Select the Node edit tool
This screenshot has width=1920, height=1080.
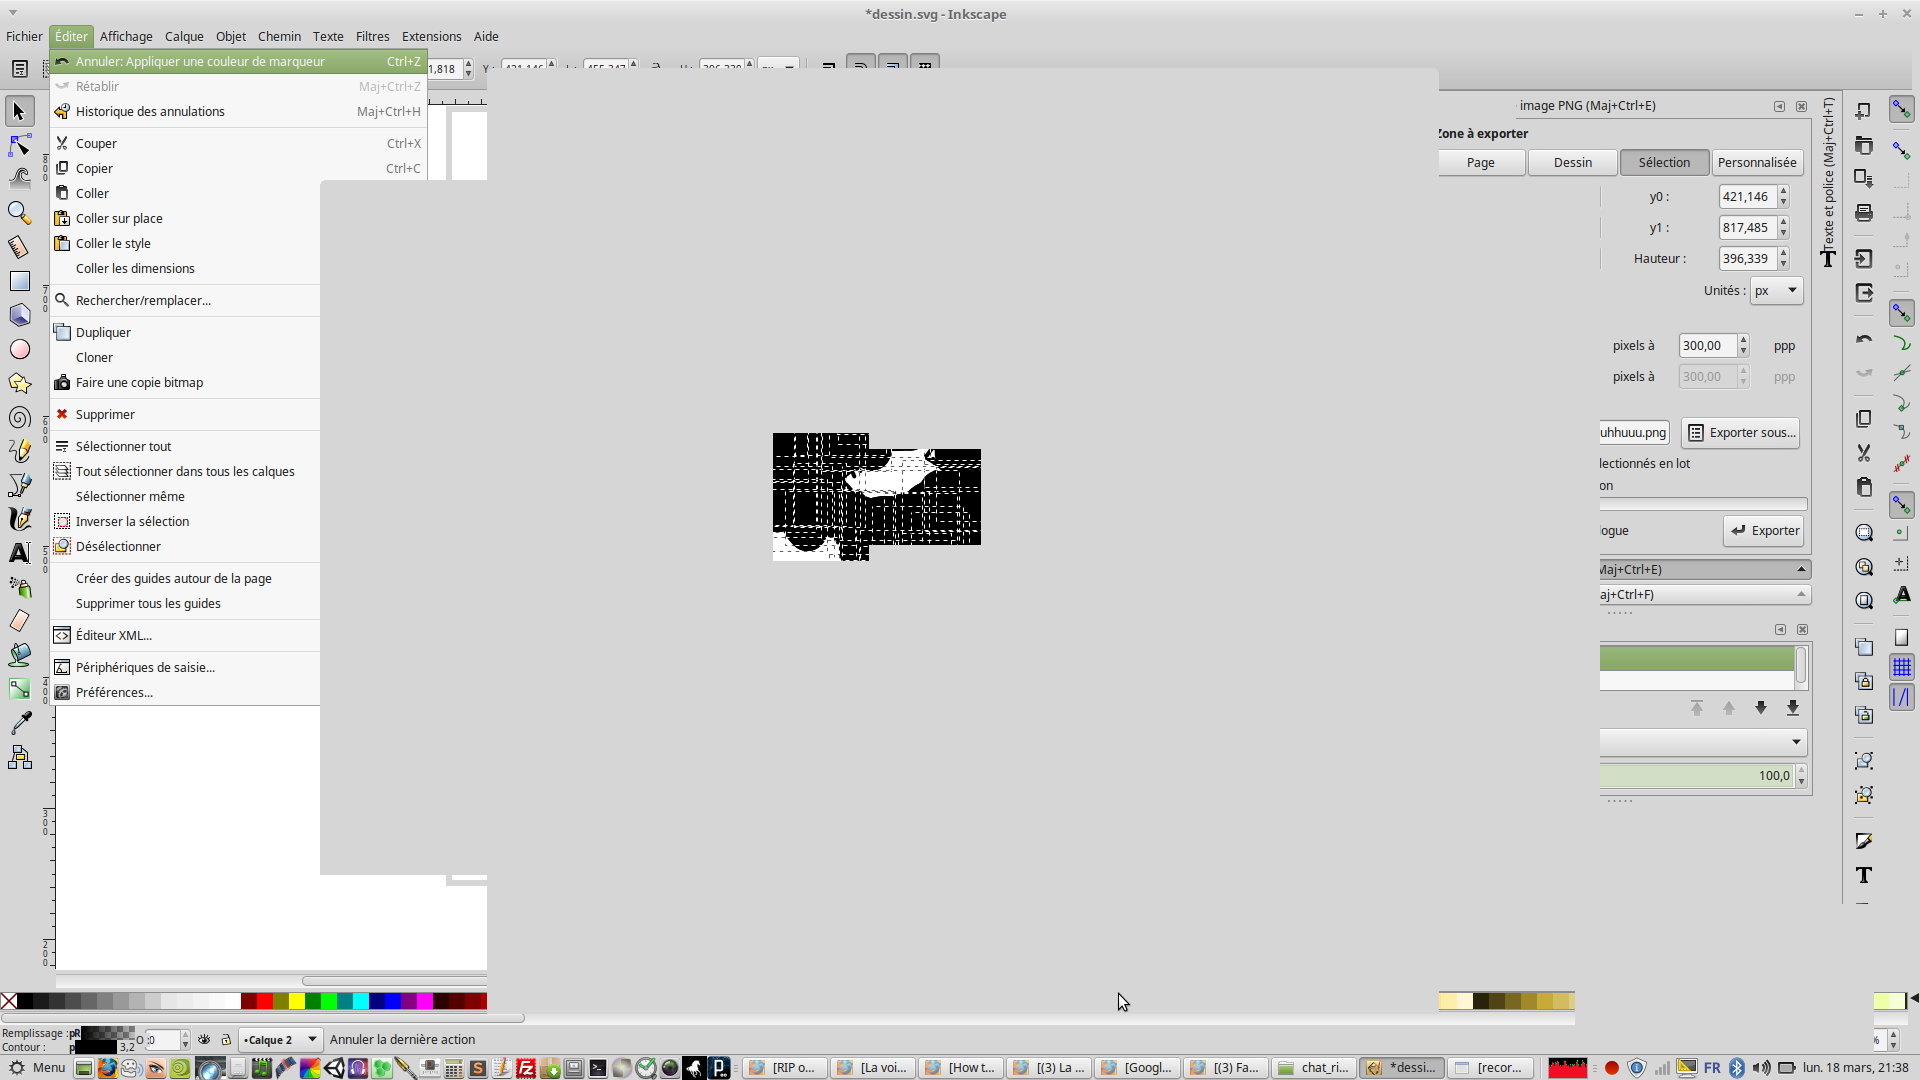point(19,146)
